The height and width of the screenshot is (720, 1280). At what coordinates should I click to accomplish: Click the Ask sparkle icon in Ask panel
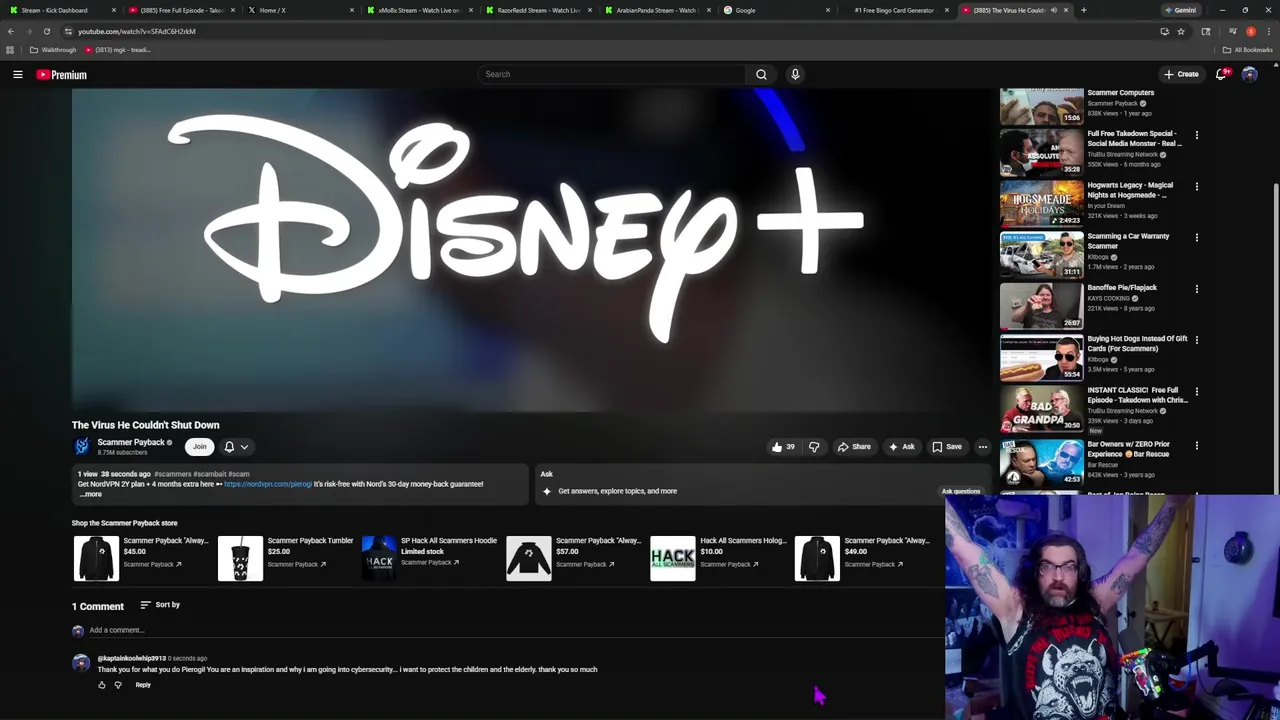click(546, 491)
